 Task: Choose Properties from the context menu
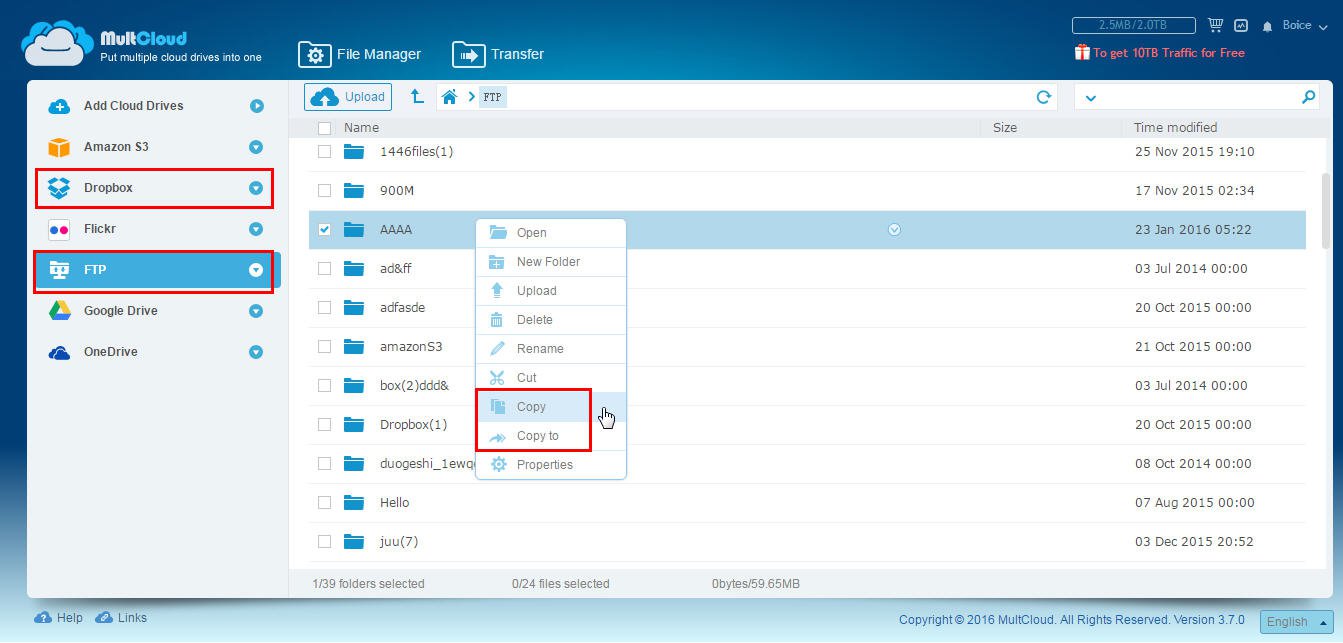click(551, 465)
